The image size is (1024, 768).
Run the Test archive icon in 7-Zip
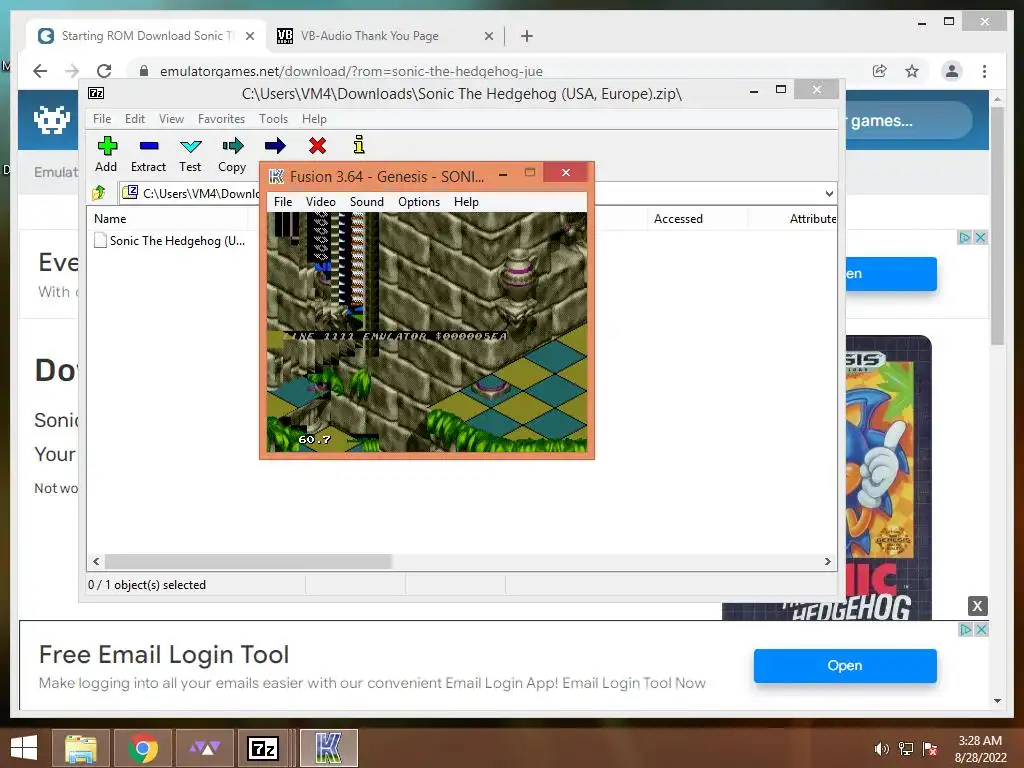(191, 146)
